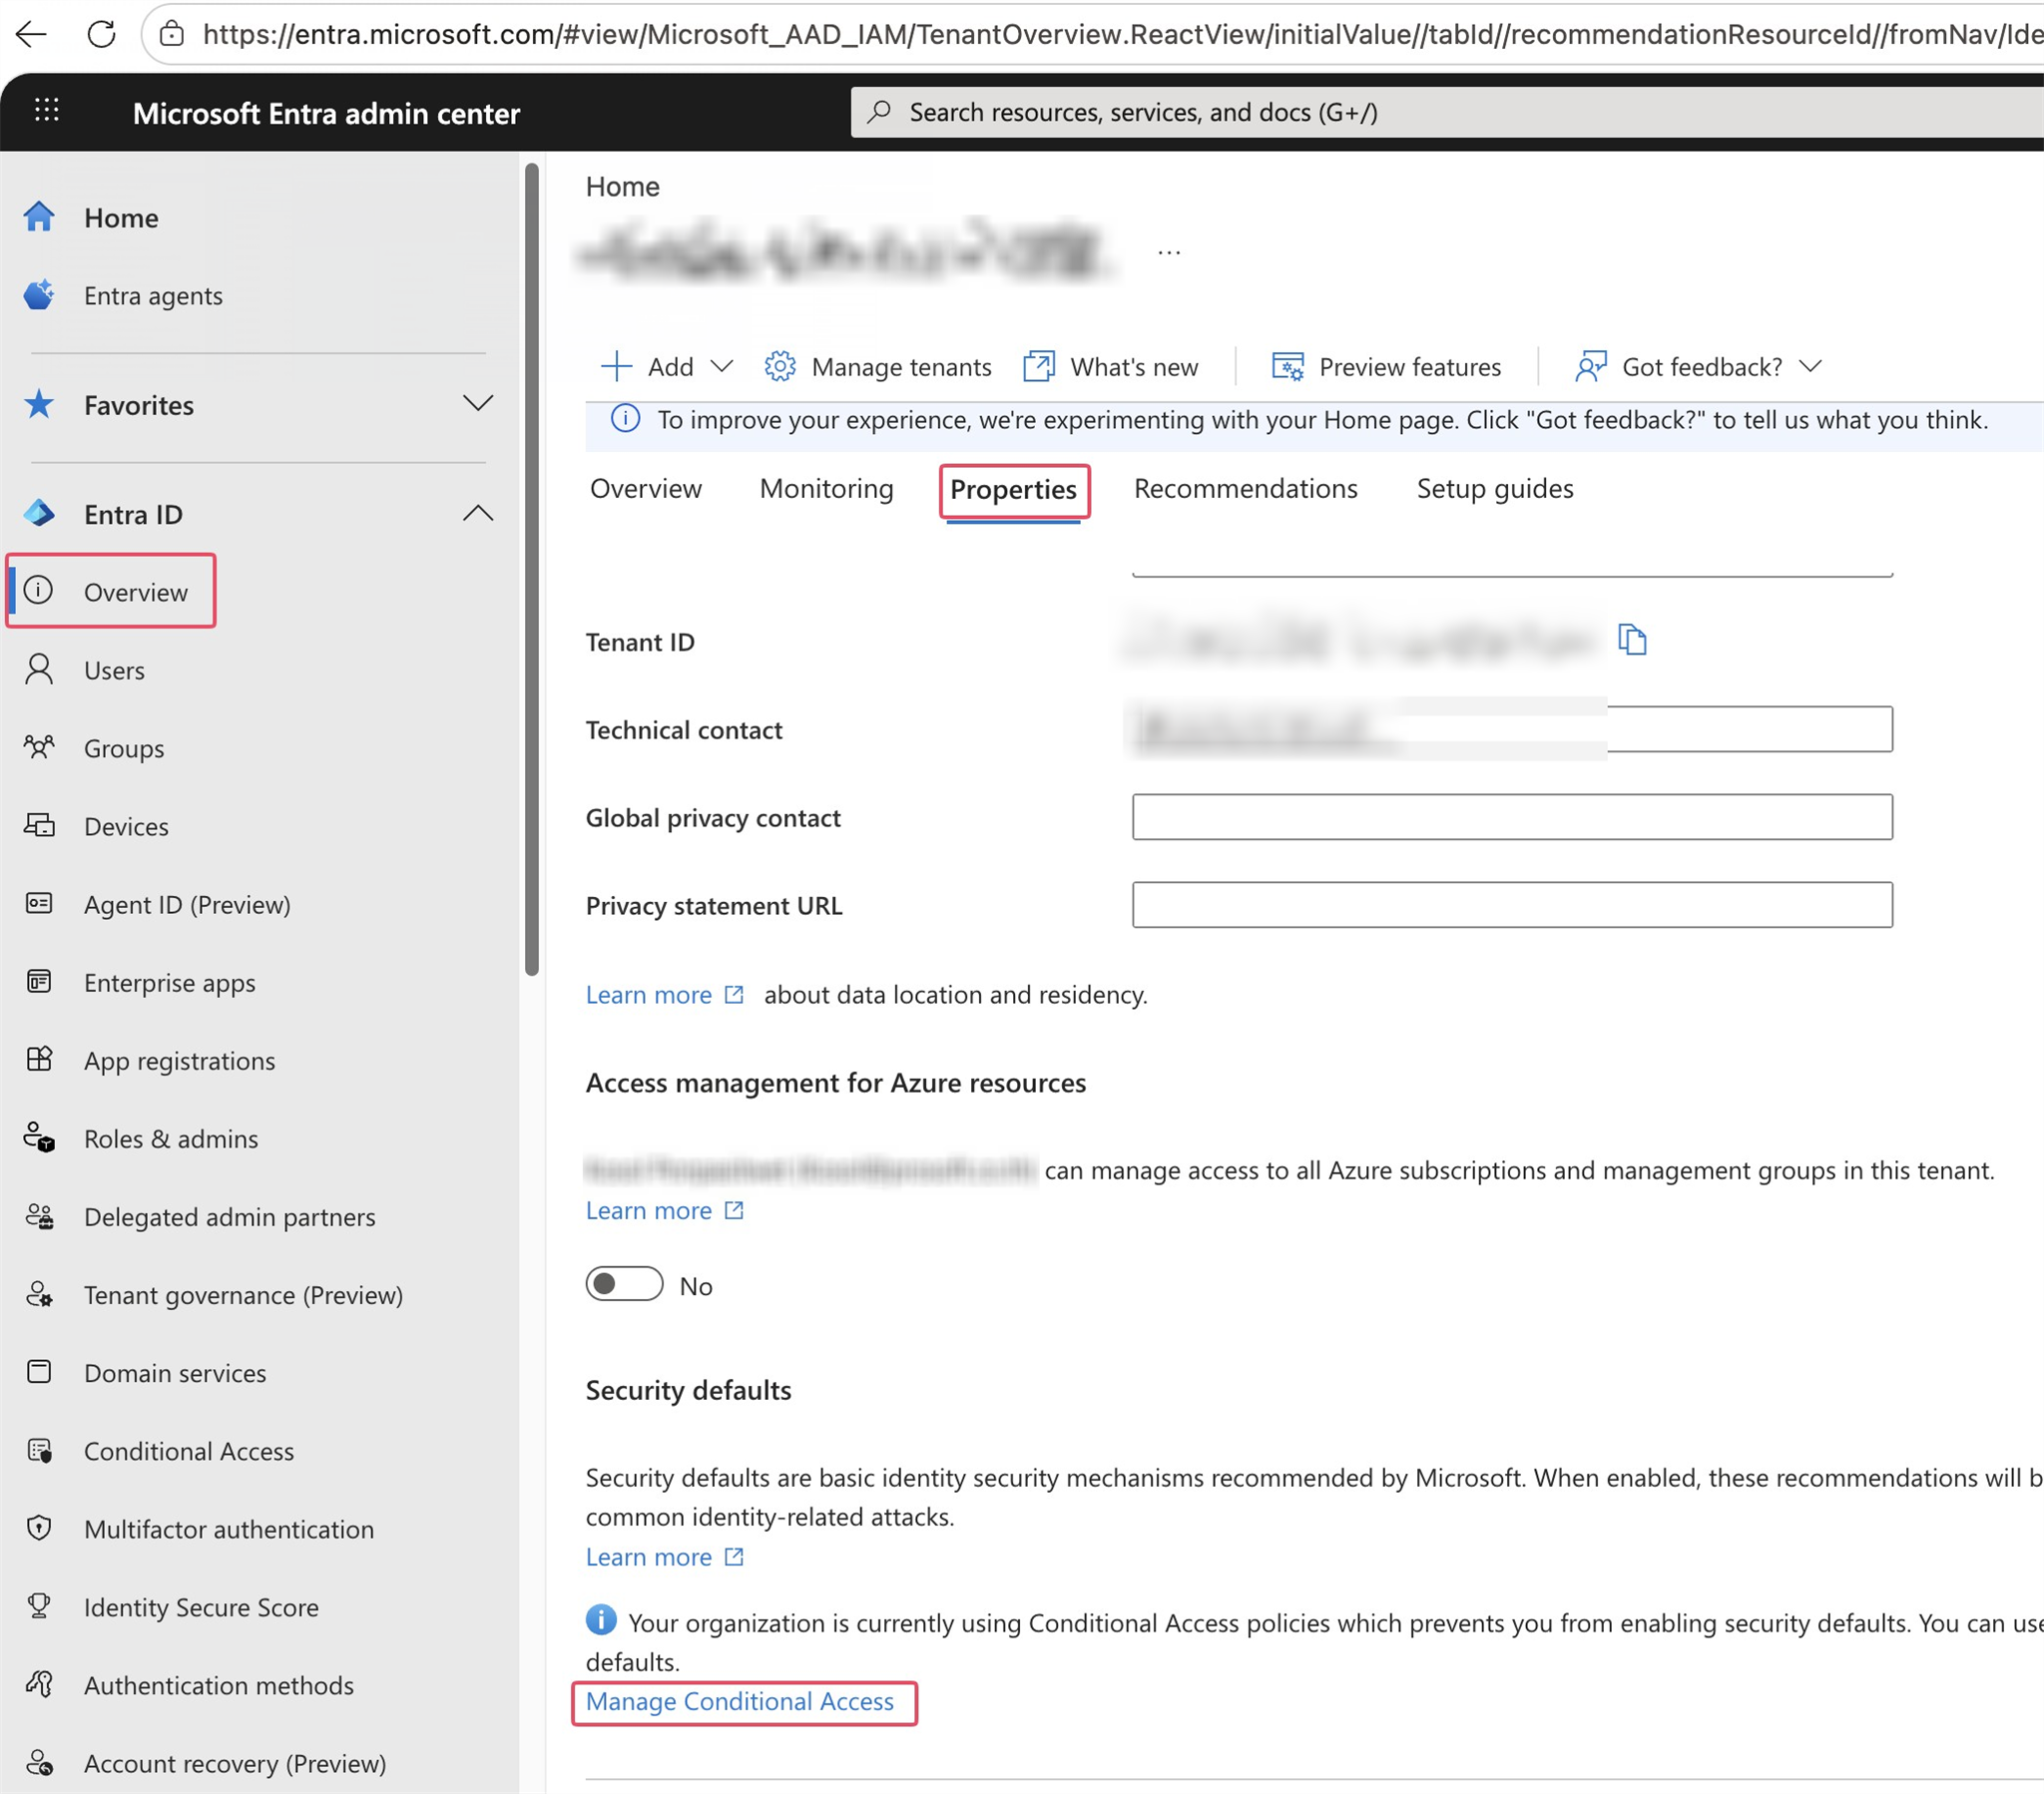Screen dimensions: 2044x1794
Task: Click Manage Conditional Access link
Action: point(739,1701)
